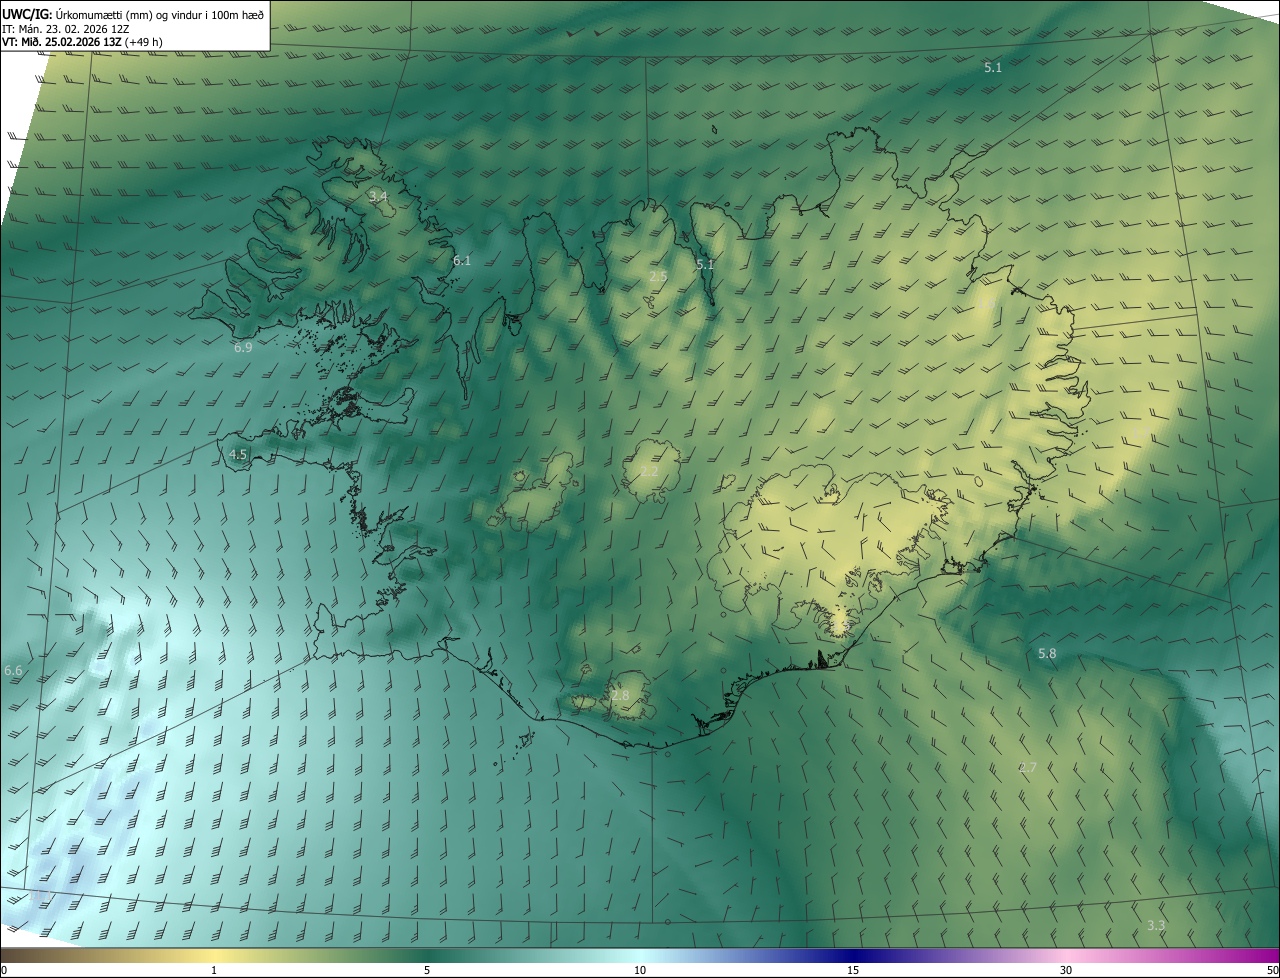Click the 5.1 label adjacent to 2.5
The image size is (1280, 978).
[x=705, y=264]
